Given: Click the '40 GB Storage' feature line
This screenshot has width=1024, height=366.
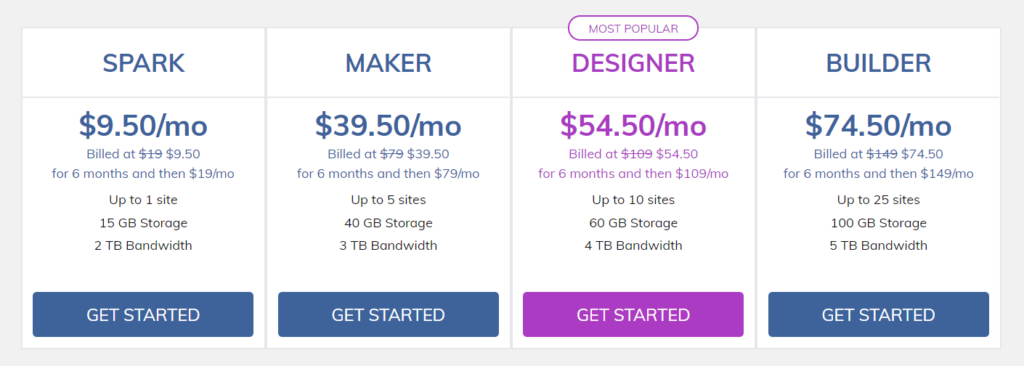Looking at the screenshot, I should coord(388,223).
